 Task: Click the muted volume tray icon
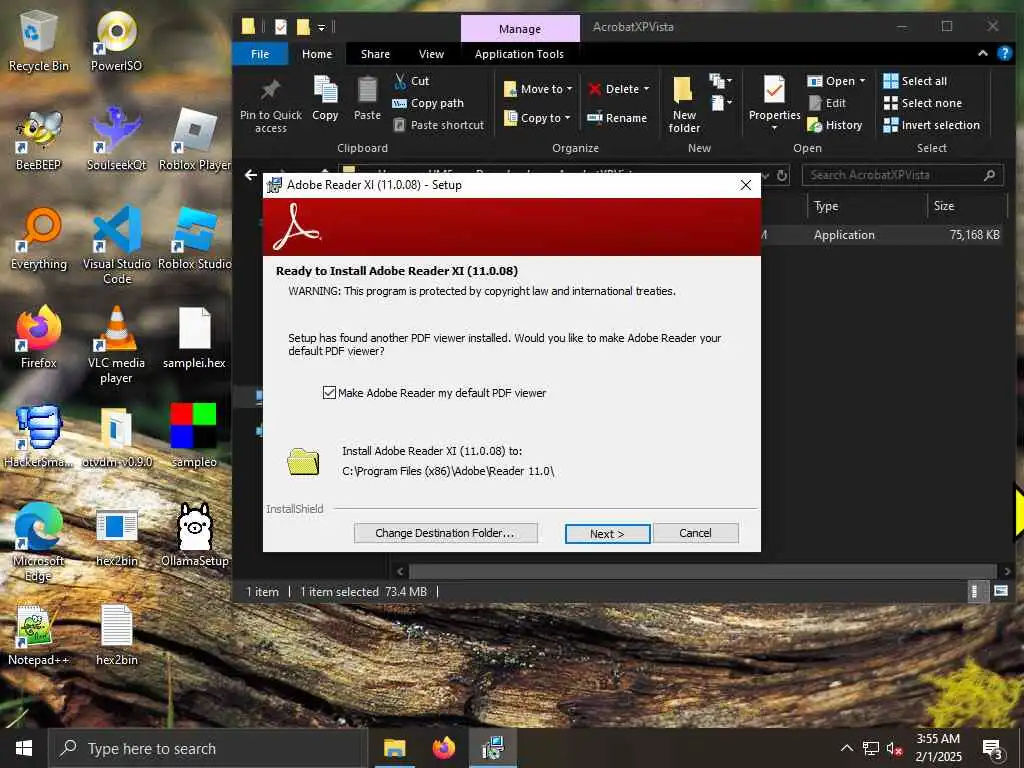(895, 748)
